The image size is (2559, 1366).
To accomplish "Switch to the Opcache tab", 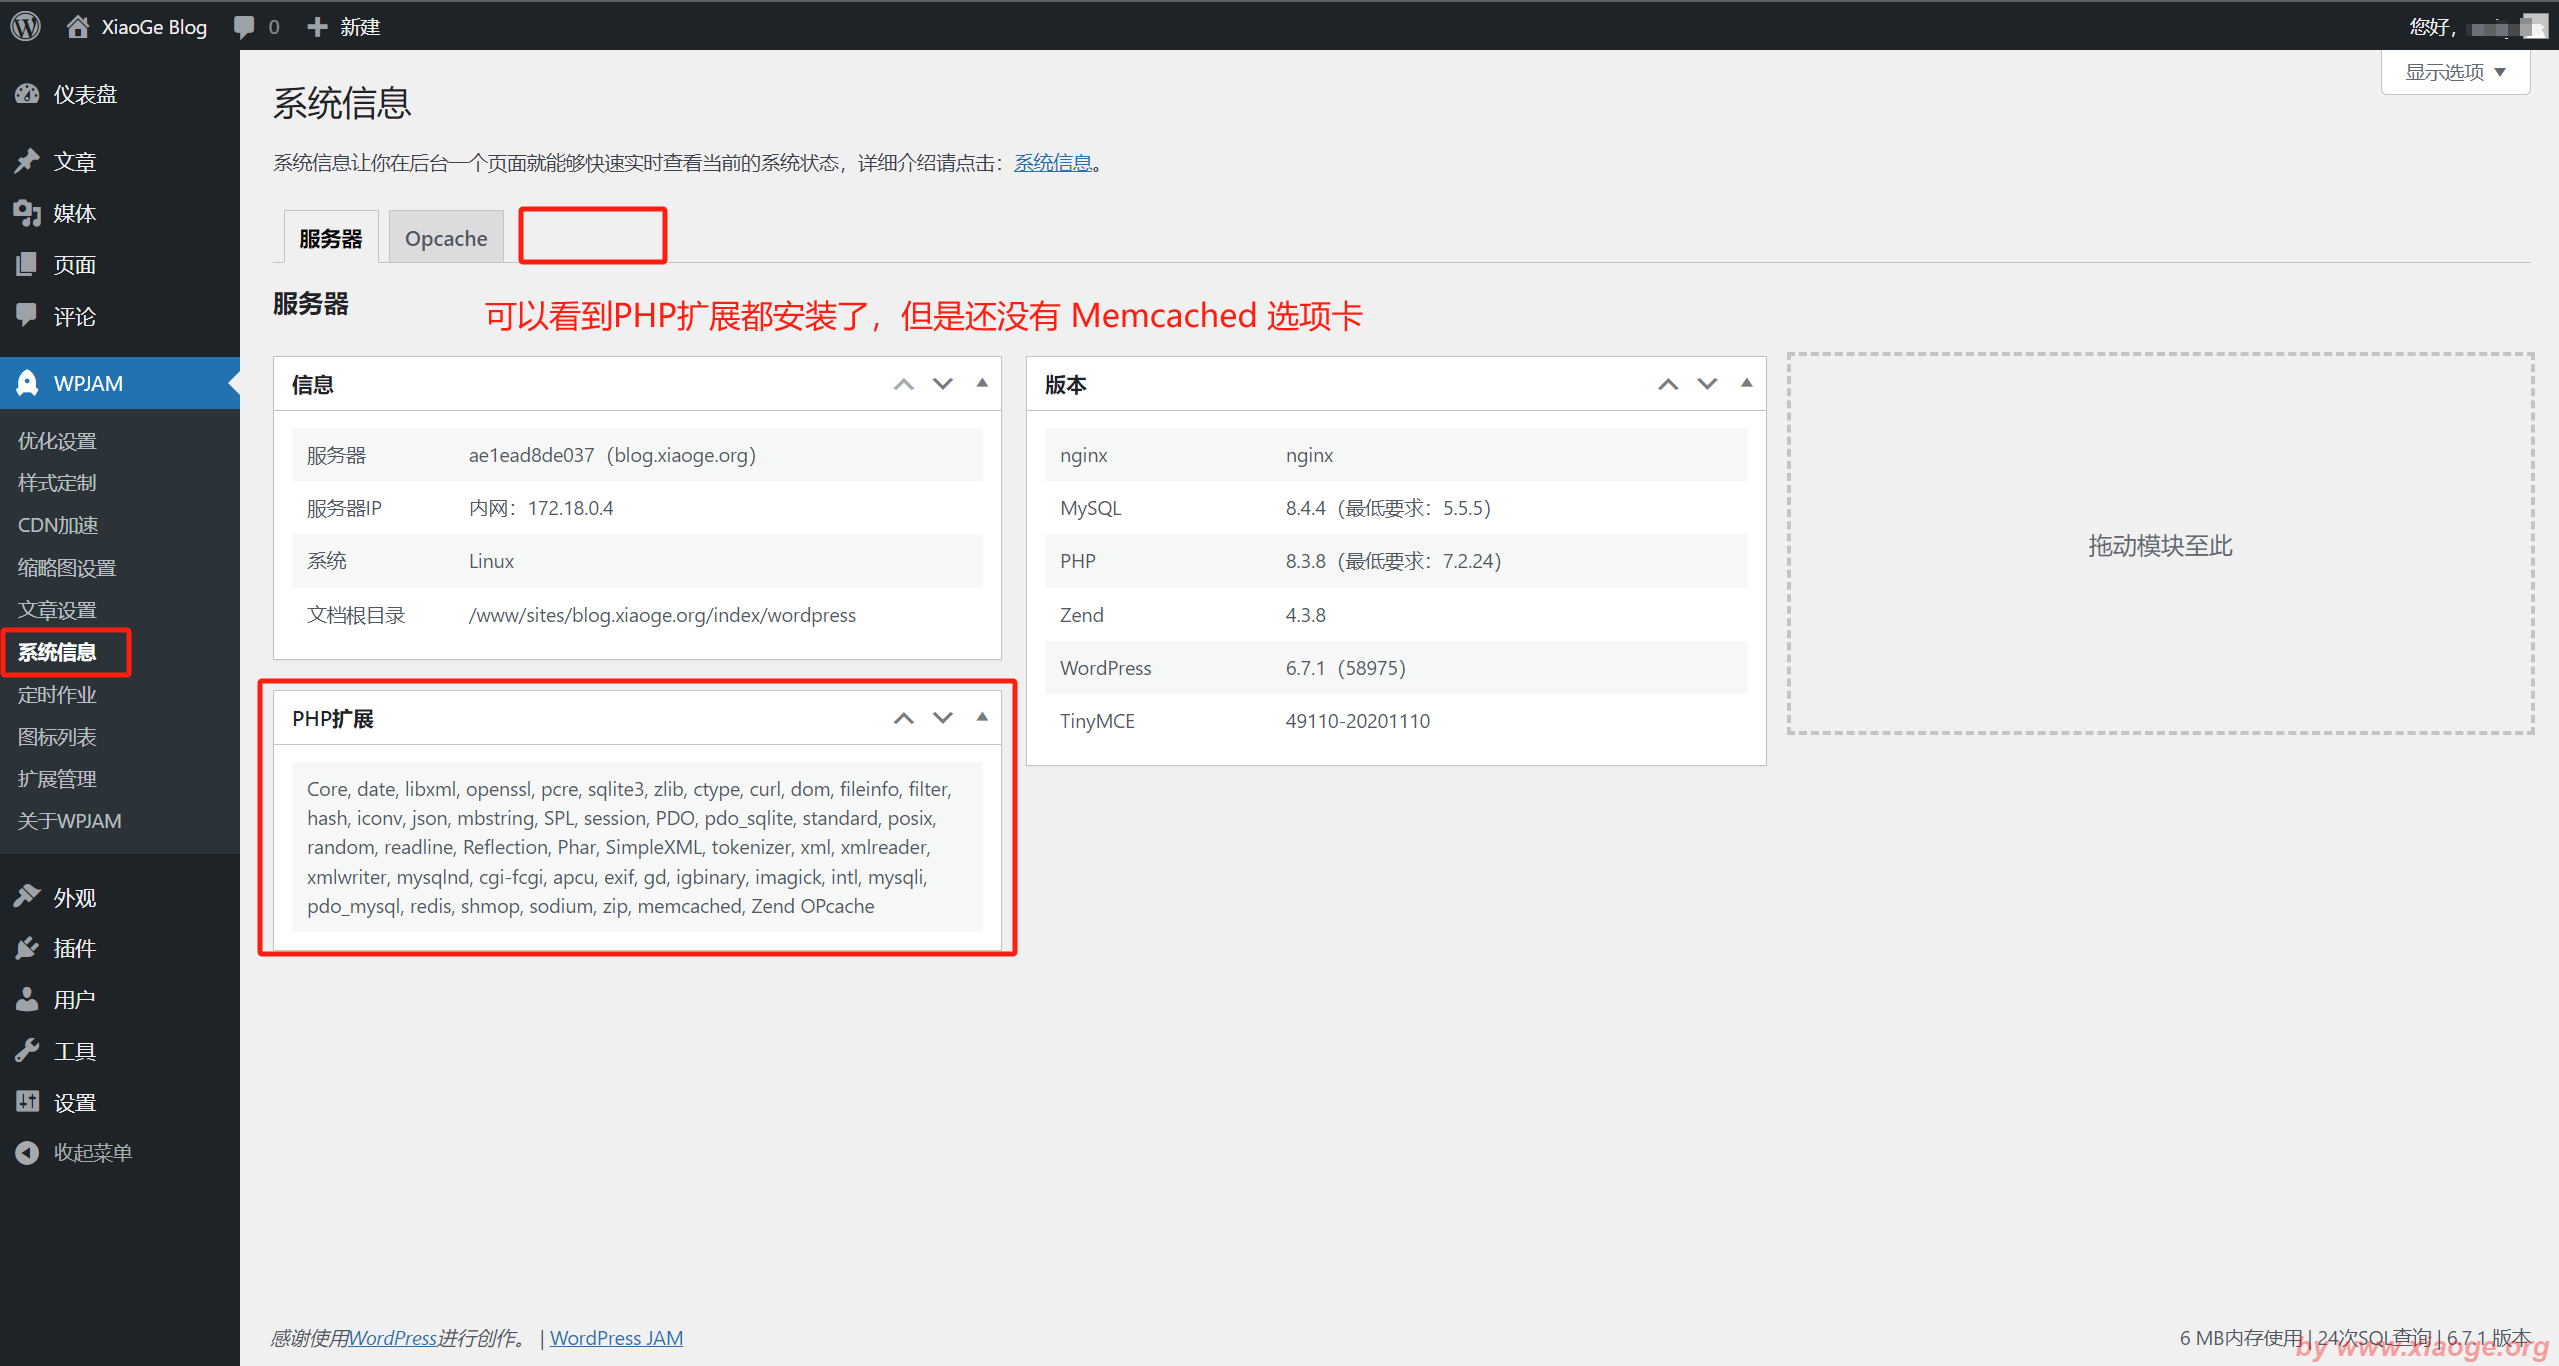I will [446, 238].
